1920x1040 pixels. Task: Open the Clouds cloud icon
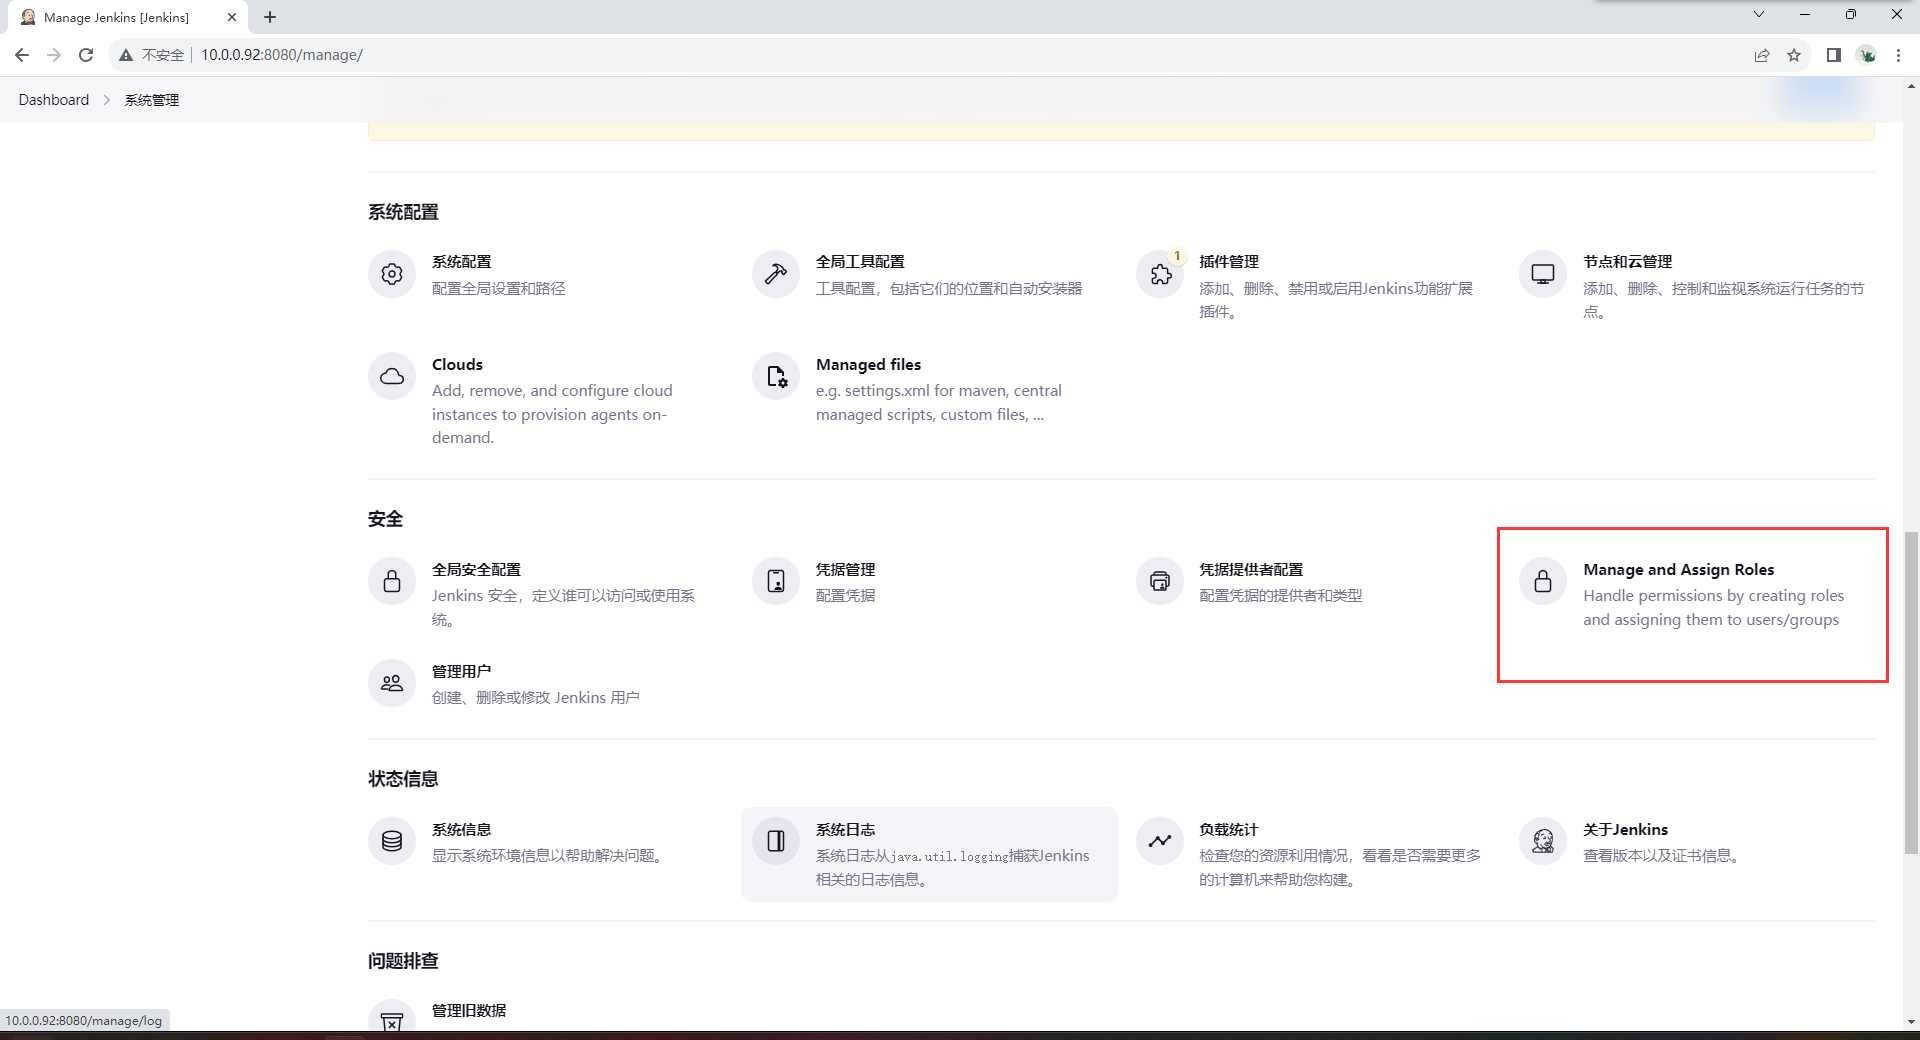point(392,376)
